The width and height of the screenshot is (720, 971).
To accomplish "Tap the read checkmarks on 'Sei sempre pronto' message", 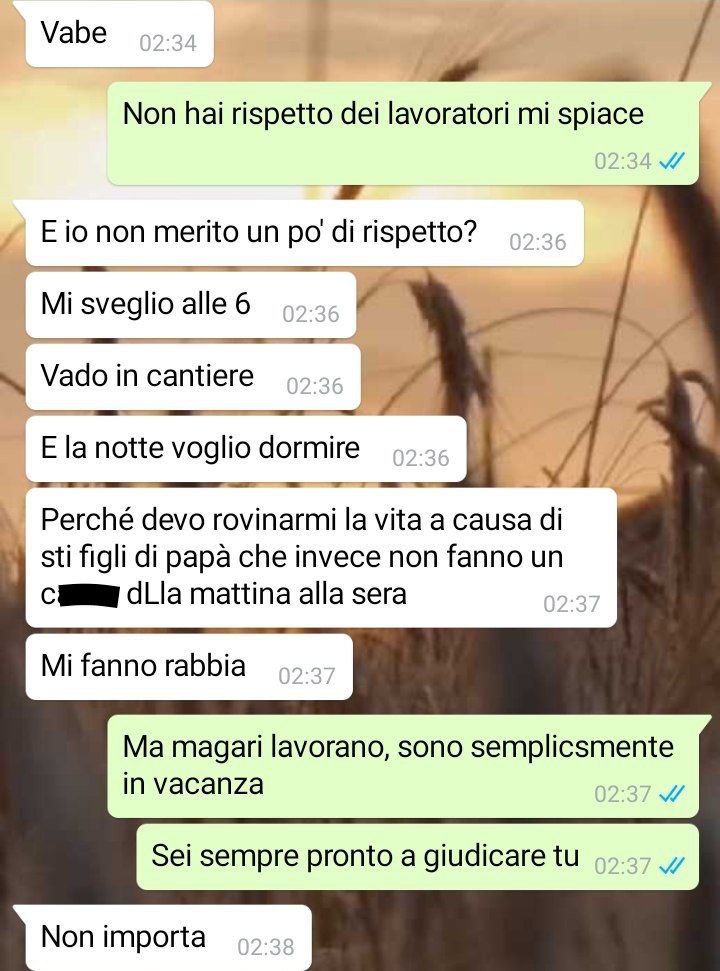I will (x=671, y=866).
